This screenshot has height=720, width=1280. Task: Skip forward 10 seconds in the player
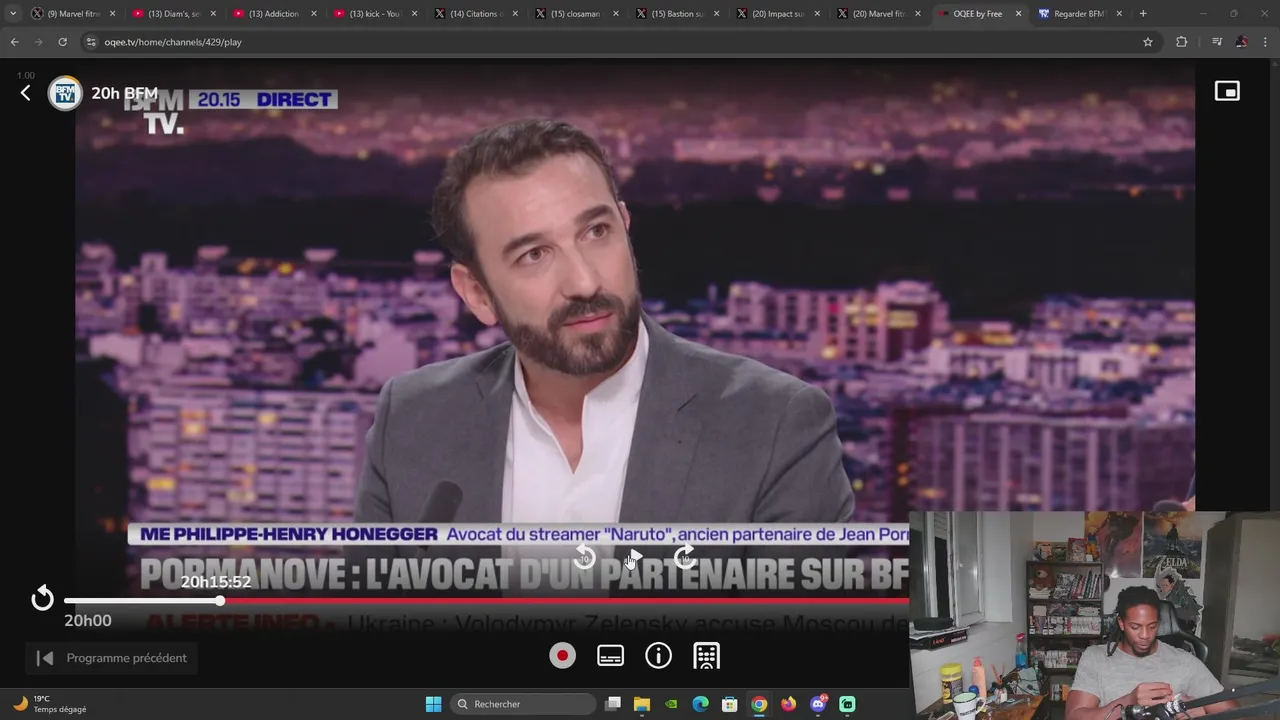685,558
